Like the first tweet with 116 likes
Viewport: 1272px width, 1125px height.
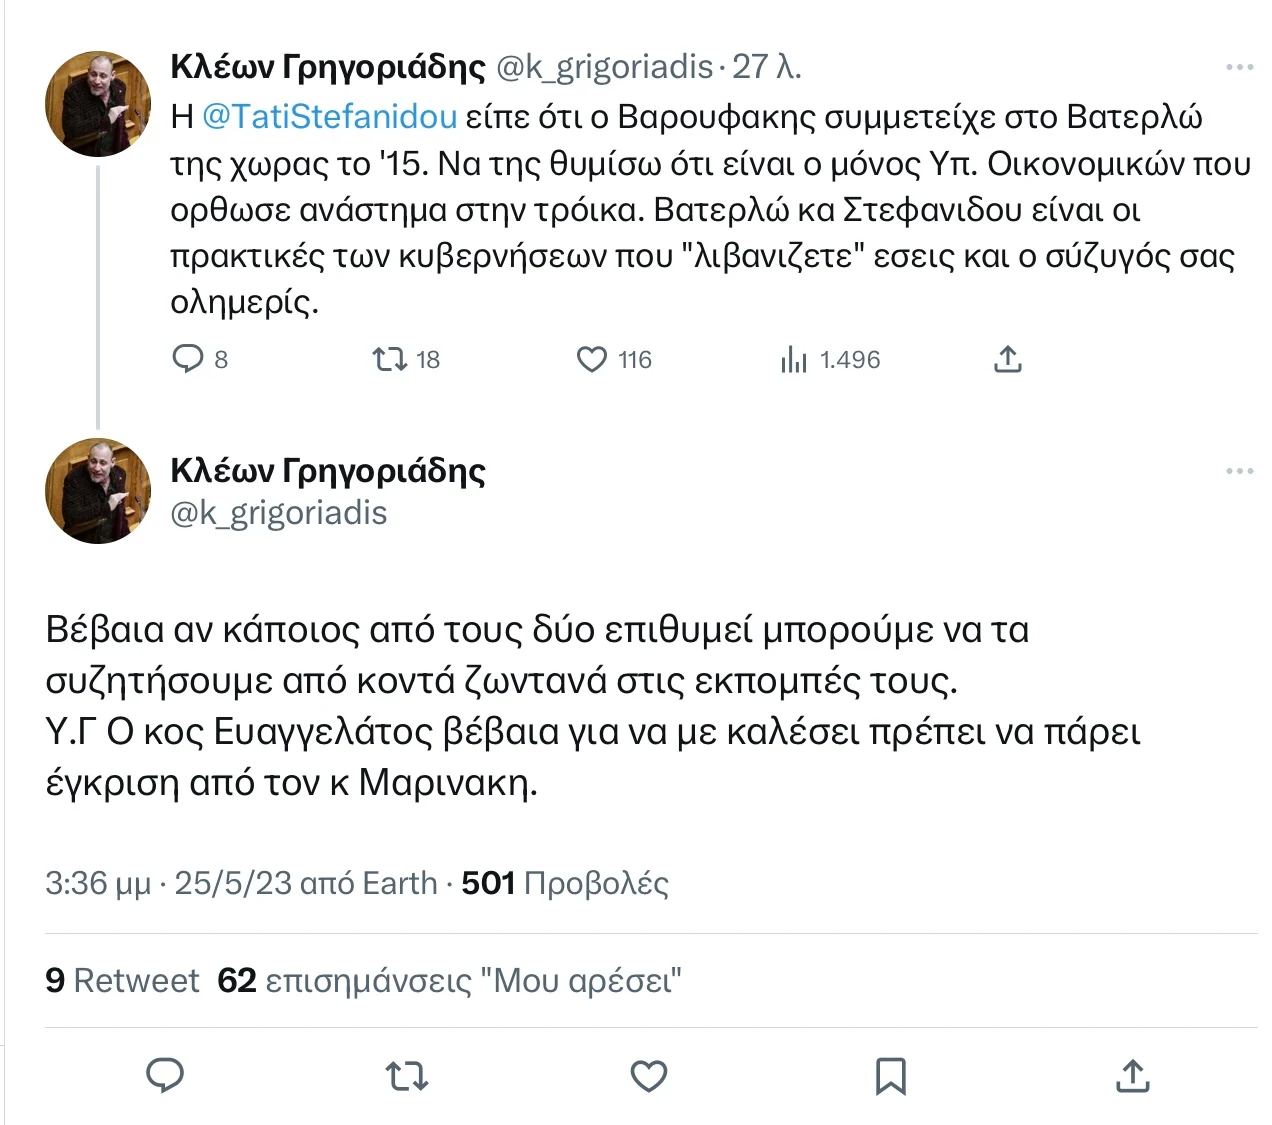pos(592,359)
